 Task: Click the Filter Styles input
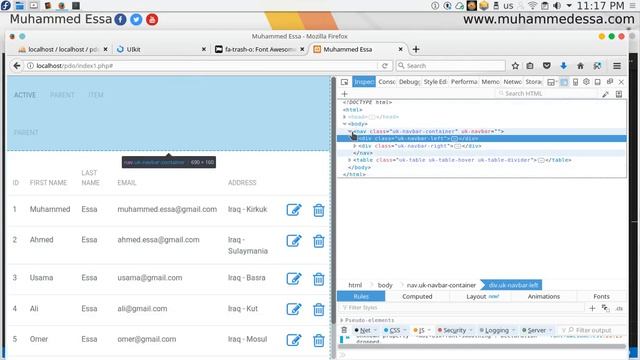click(x=461, y=308)
